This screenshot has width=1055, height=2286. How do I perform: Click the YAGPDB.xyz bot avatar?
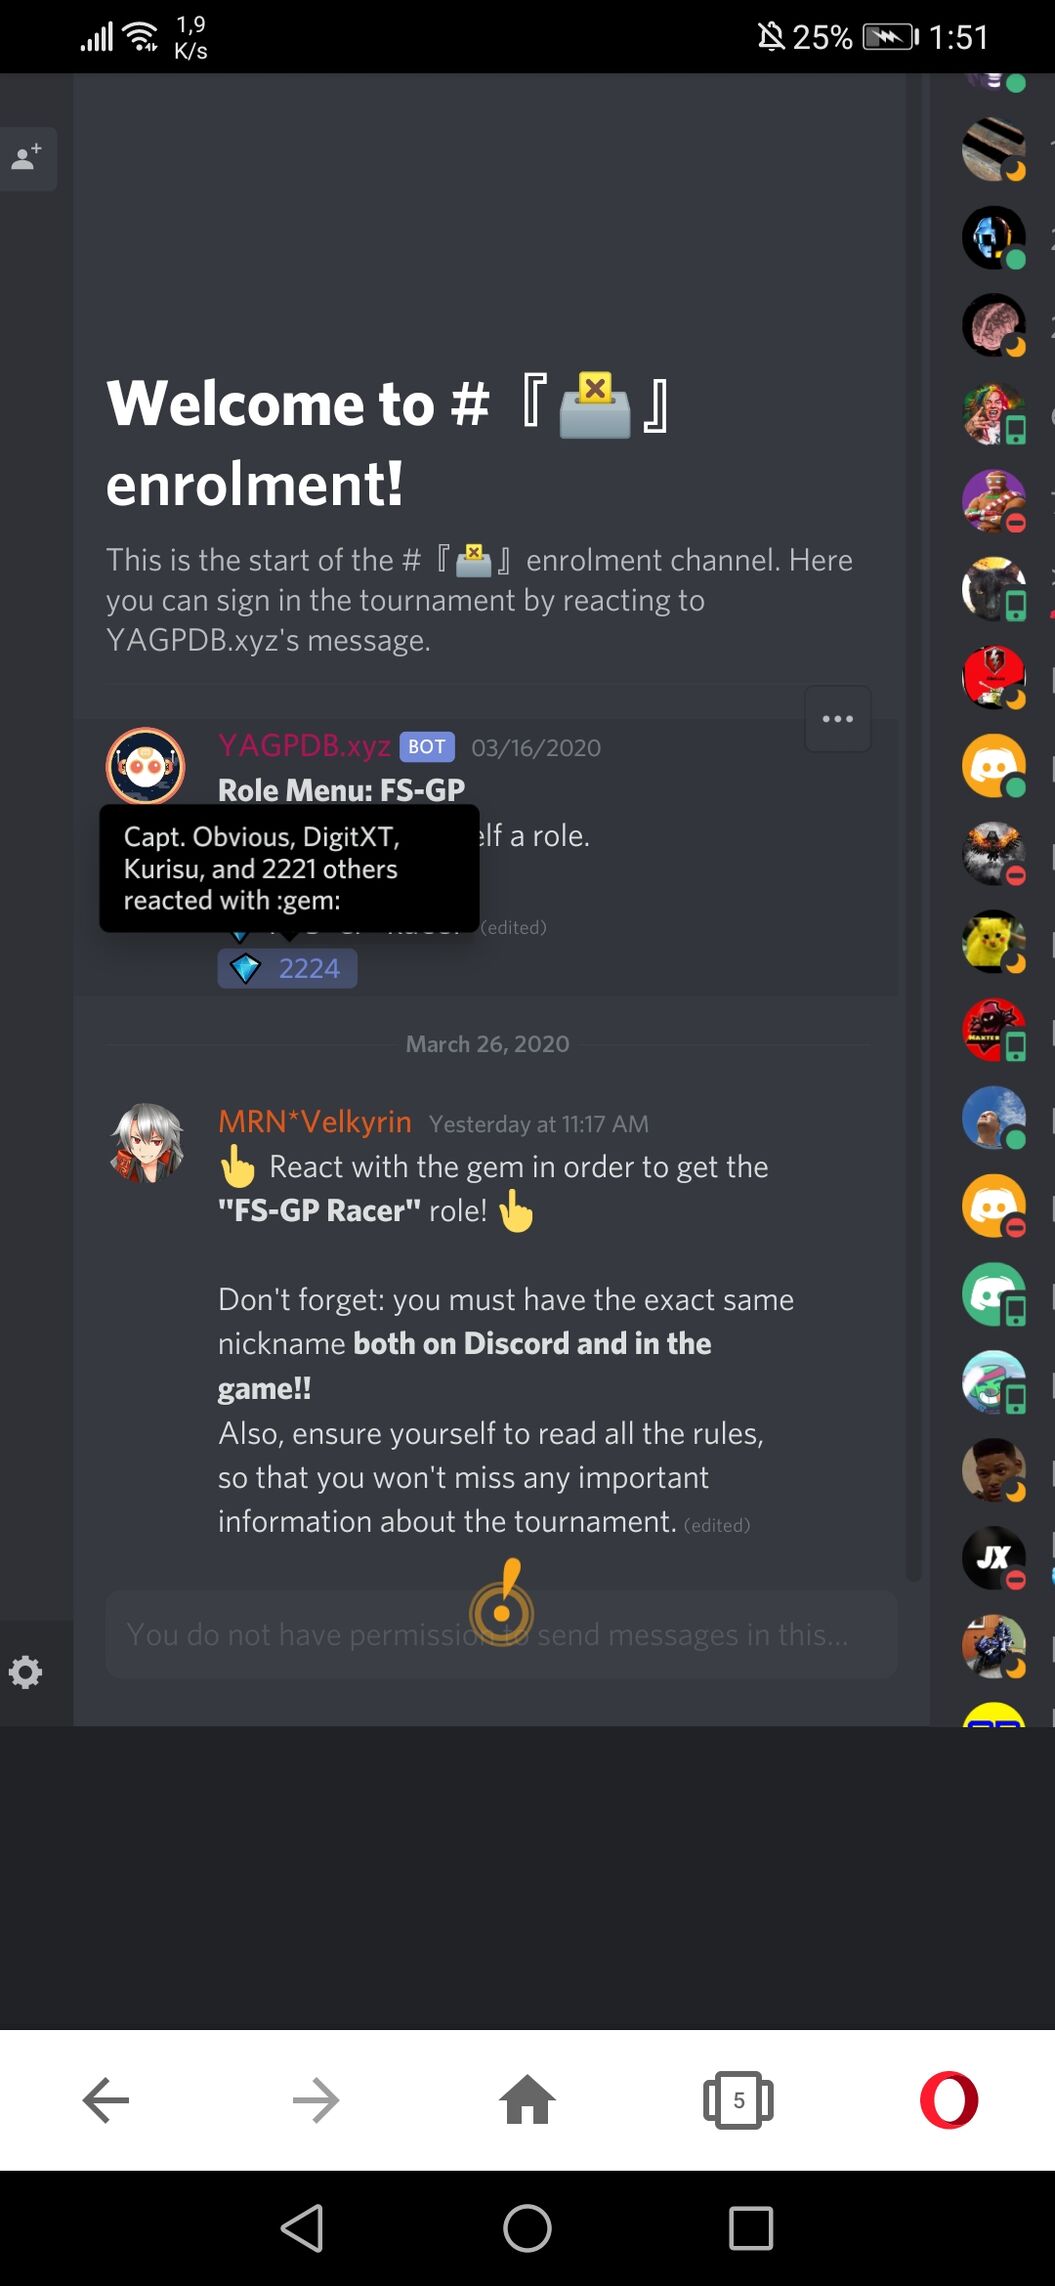pyautogui.click(x=146, y=767)
